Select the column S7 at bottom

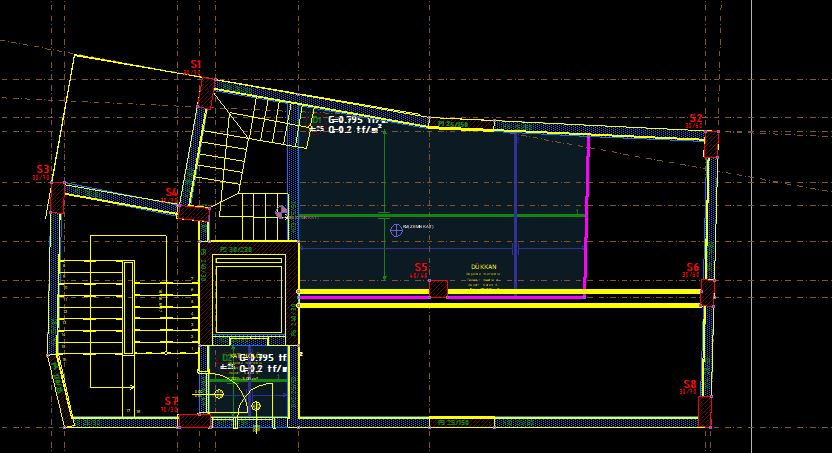[193, 421]
